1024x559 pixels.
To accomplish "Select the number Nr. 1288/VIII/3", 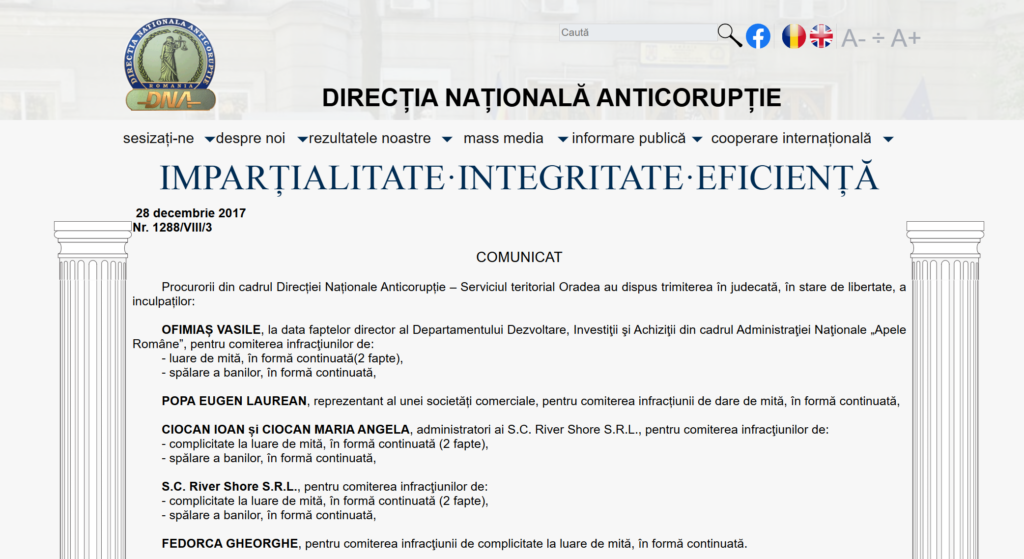I will click(172, 227).
